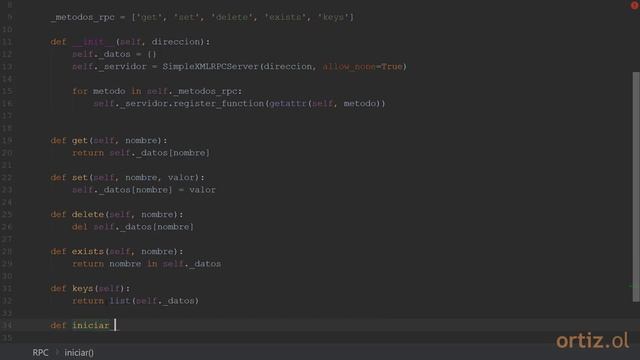Click the iniciar method name

[x=91, y=325]
